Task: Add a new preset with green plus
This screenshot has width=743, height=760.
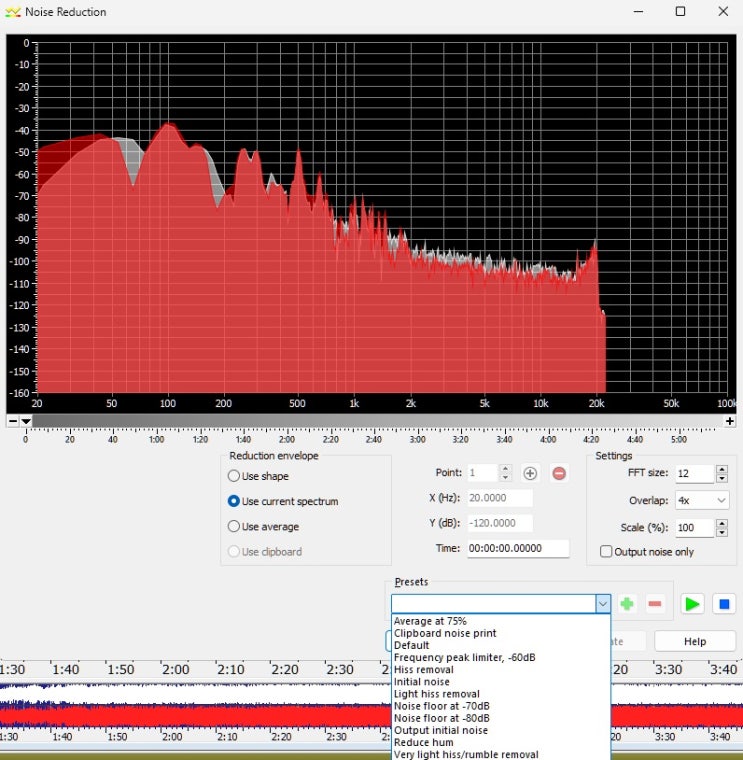Action: [x=627, y=604]
